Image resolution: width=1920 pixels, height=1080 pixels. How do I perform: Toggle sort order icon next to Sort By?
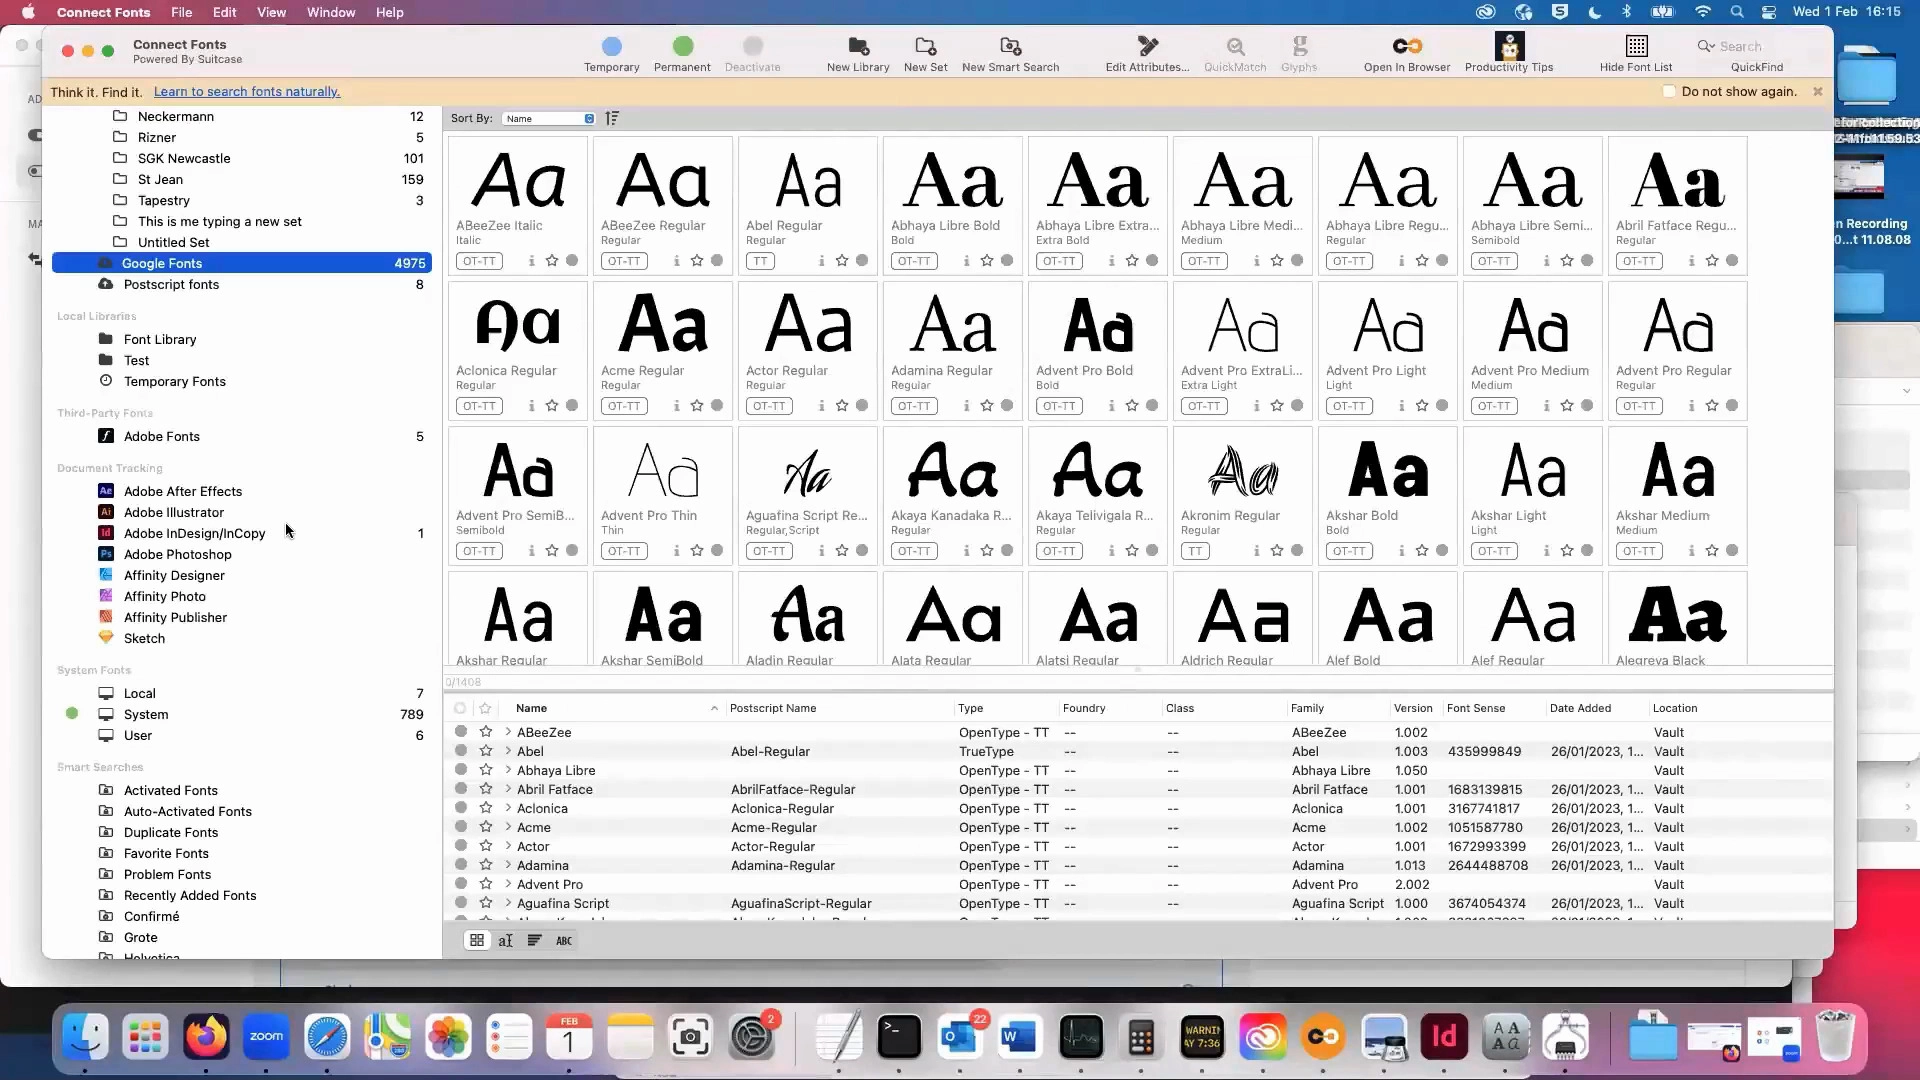click(612, 118)
